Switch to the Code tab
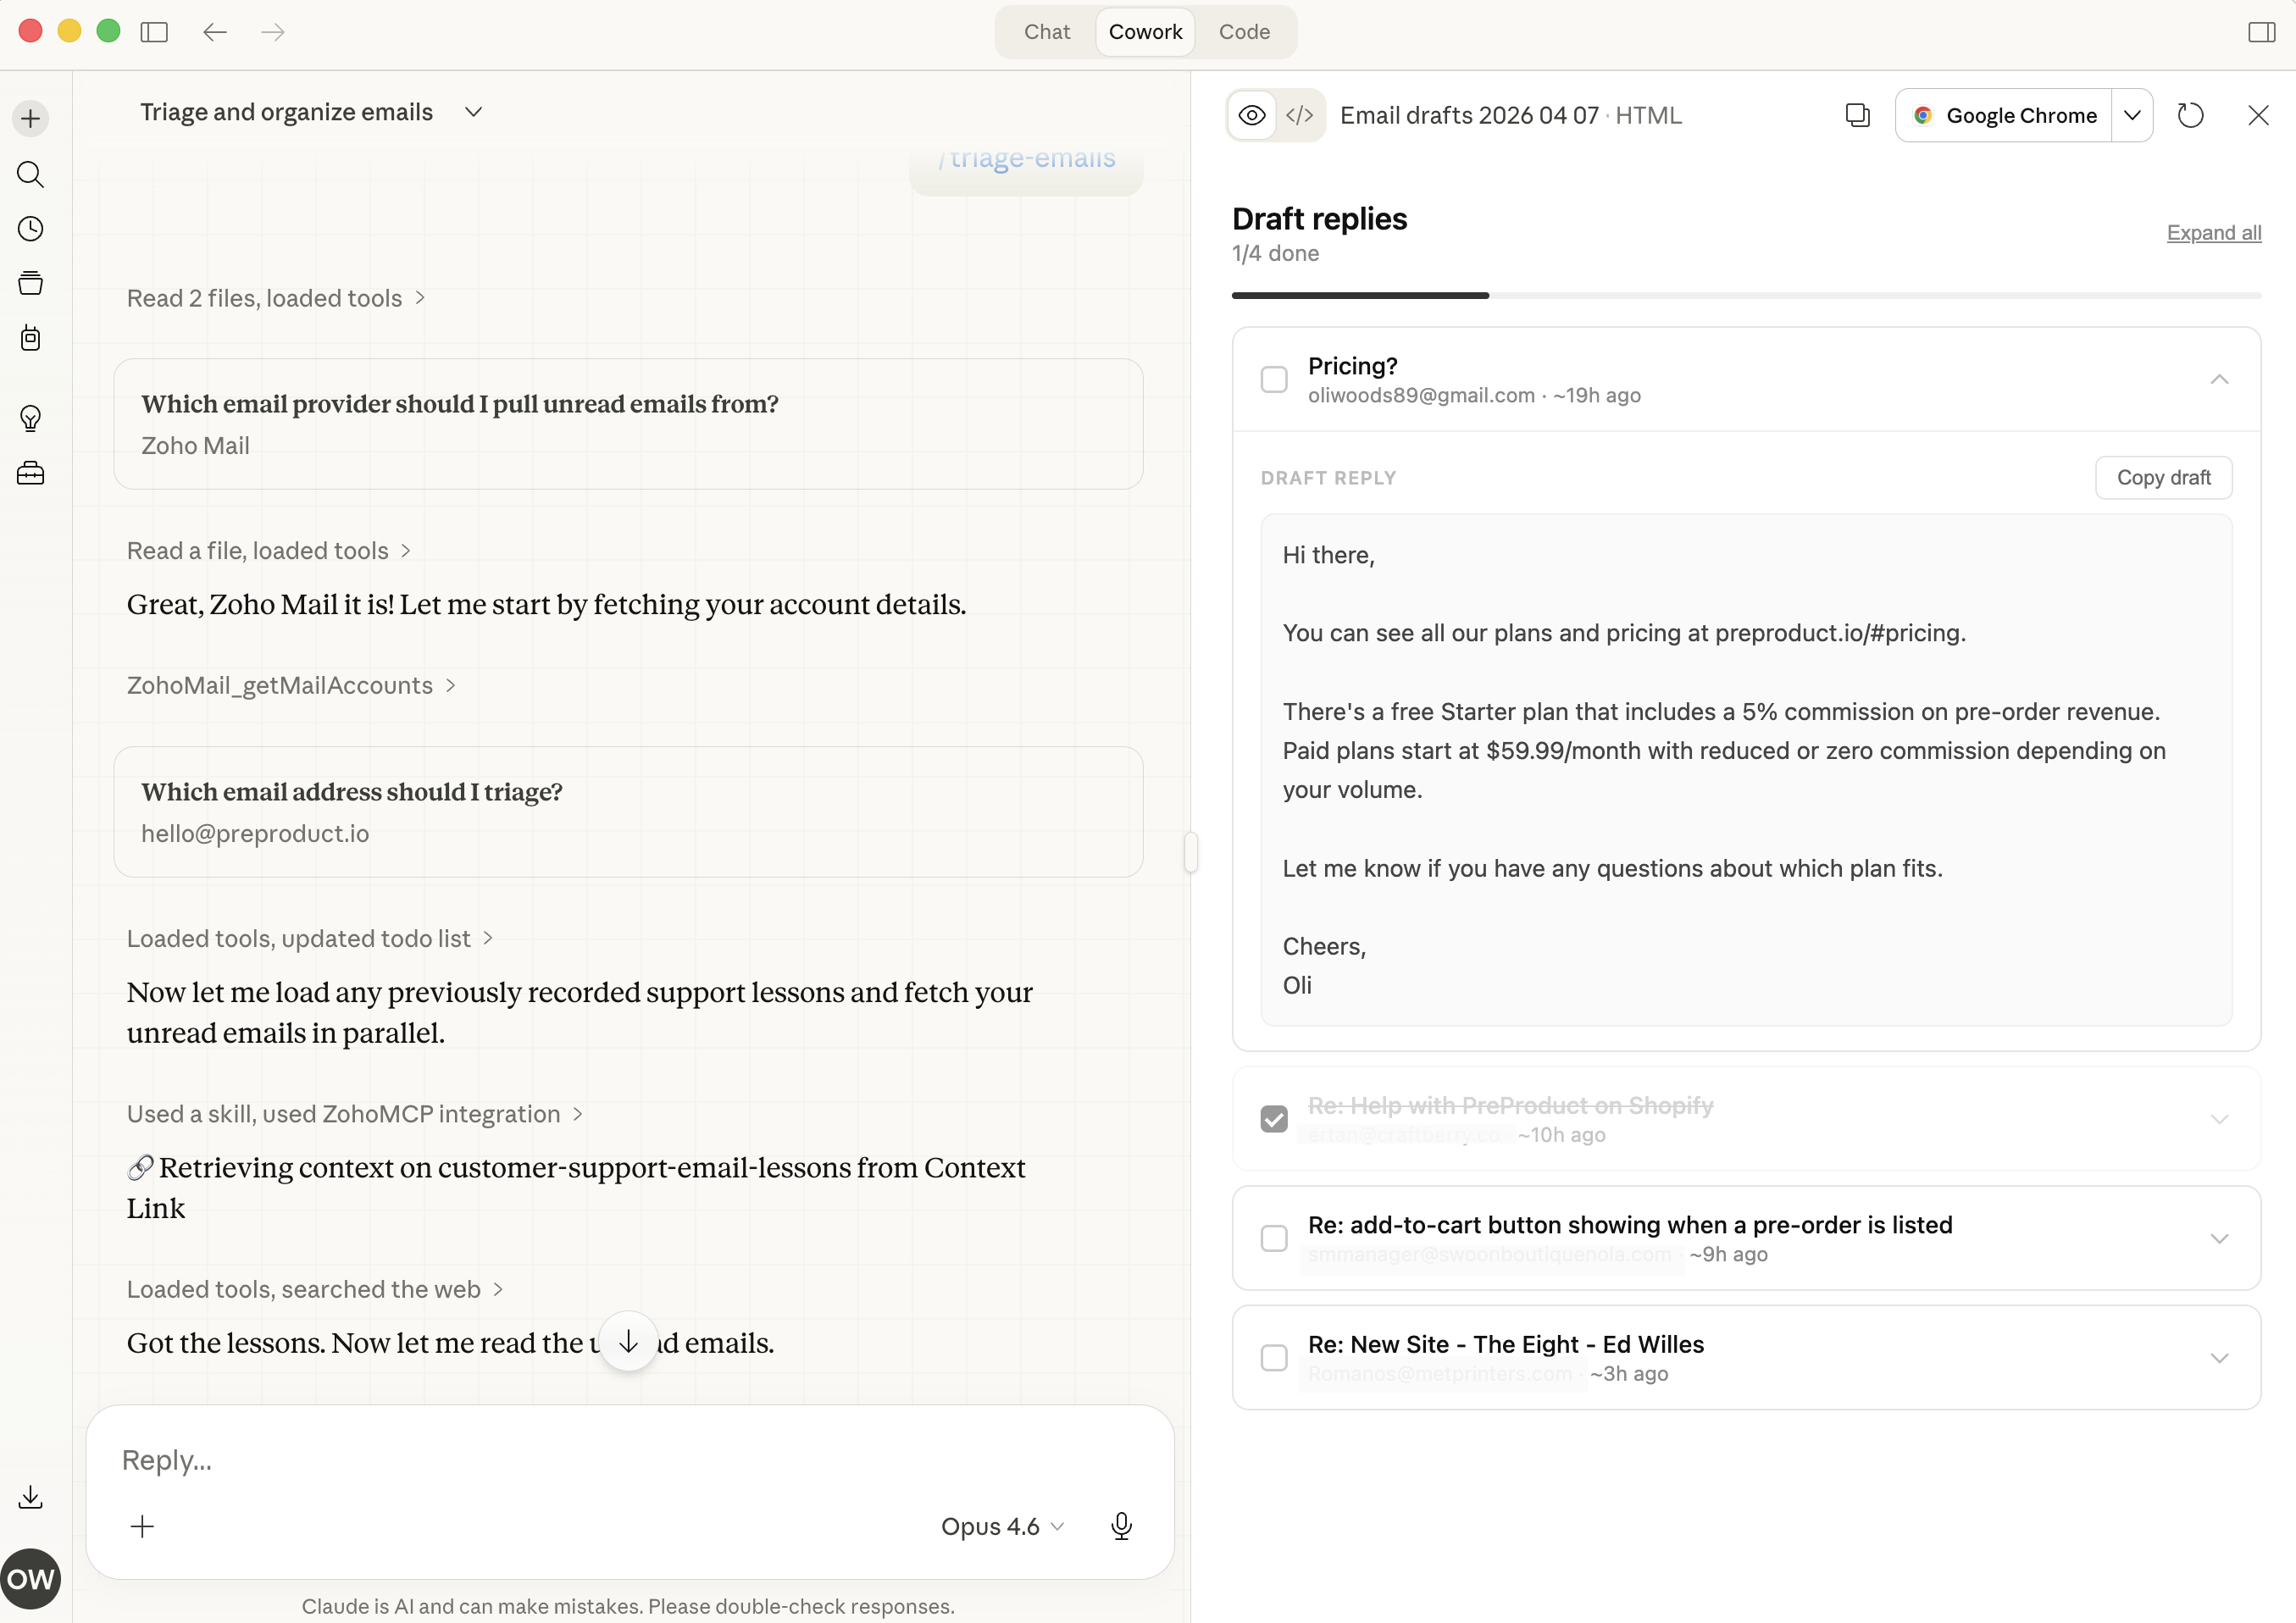2296x1623 pixels. (x=1243, y=31)
